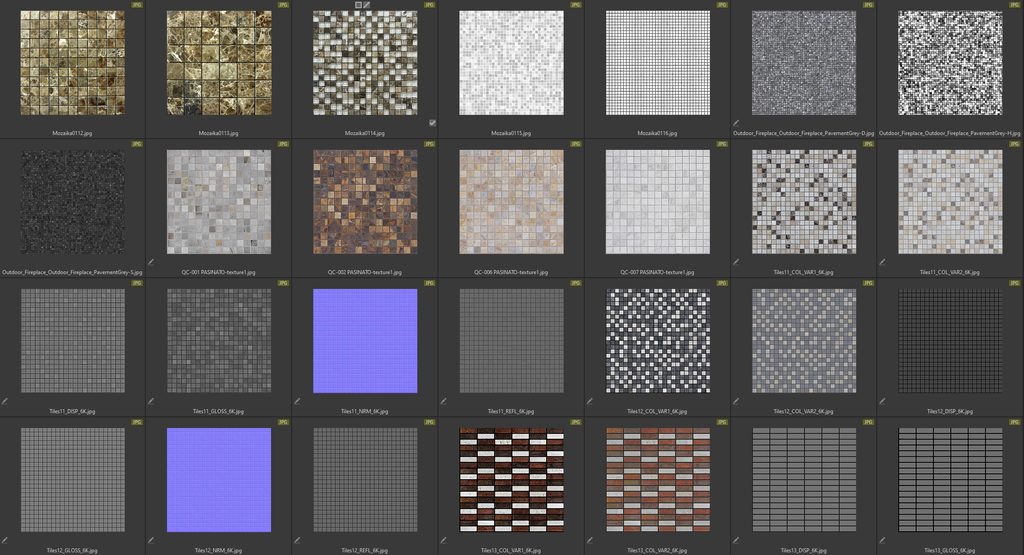1024x555 pixels.
Task: Click the pencil icon on the Tiles13_COL_VAR1_6K.jpg tile
Action: (443, 540)
